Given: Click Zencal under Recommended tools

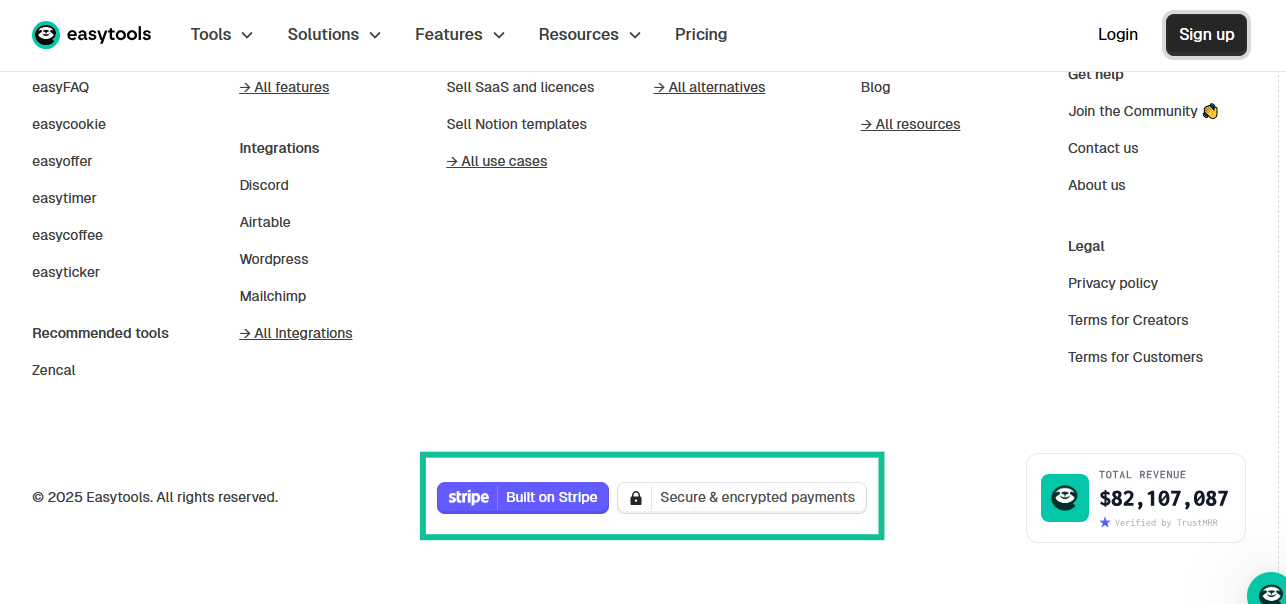Looking at the screenshot, I should point(53,370).
